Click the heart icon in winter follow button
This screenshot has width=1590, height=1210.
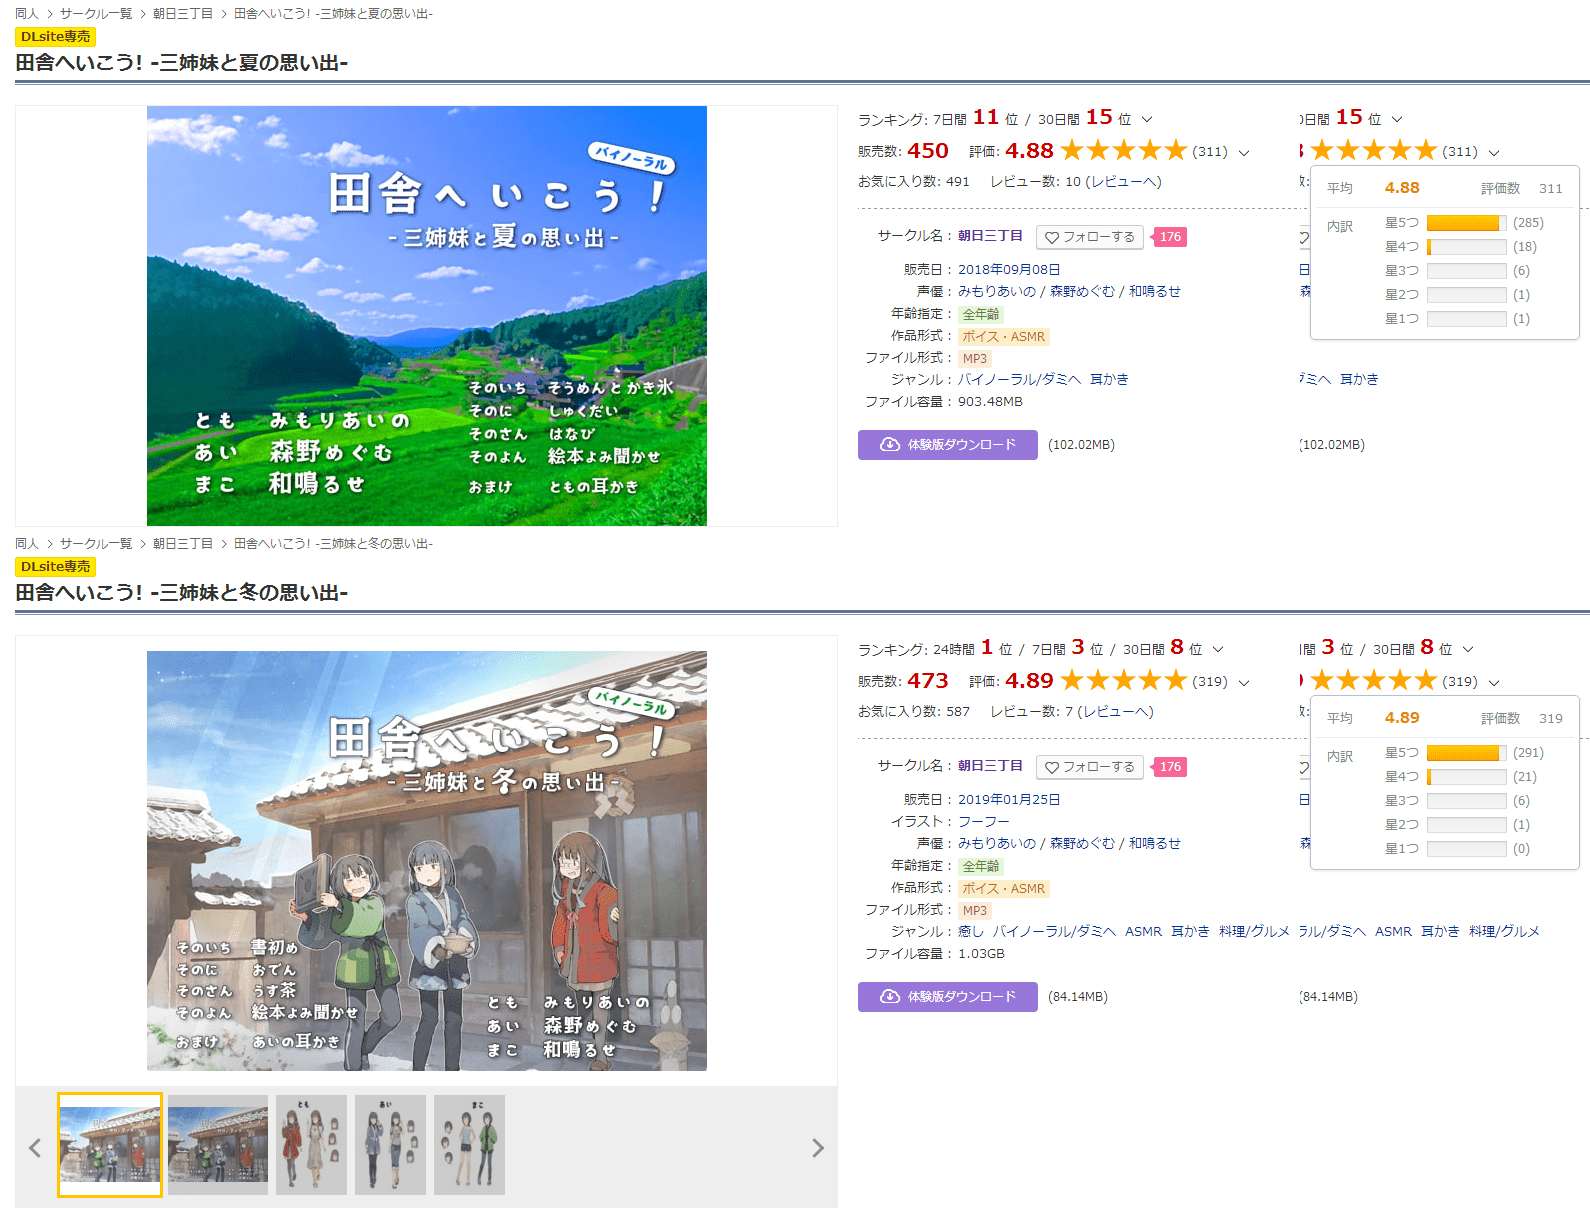(1052, 767)
